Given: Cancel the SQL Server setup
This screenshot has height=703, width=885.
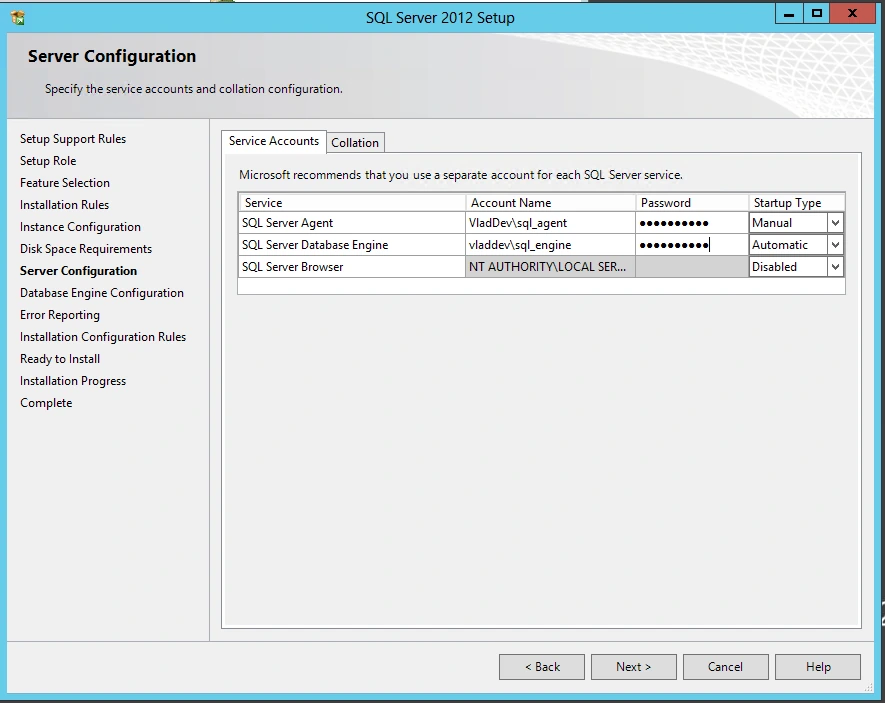Looking at the screenshot, I should coord(725,667).
